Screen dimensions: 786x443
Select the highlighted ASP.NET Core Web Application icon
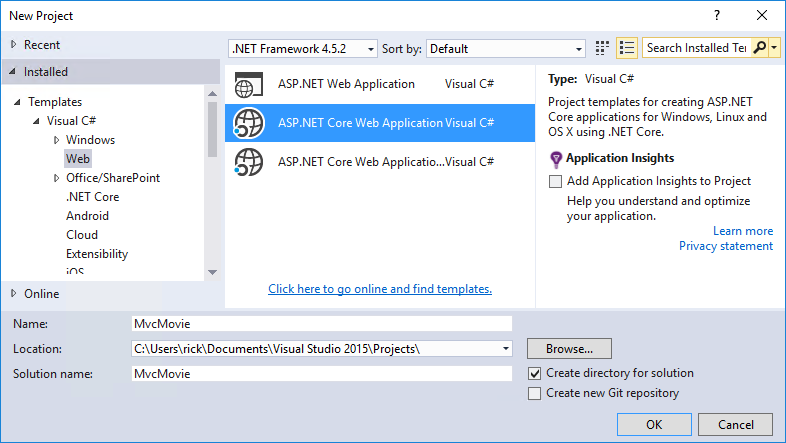(x=249, y=123)
